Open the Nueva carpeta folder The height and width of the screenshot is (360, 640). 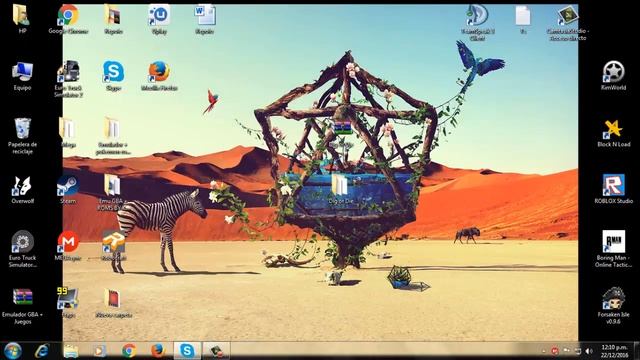[x=112, y=298]
